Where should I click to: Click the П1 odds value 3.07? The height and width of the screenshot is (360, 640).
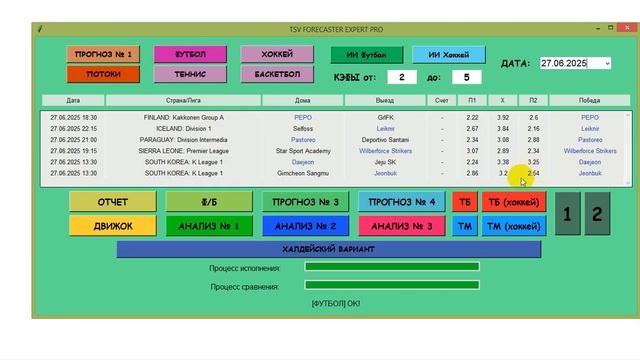coord(472,151)
